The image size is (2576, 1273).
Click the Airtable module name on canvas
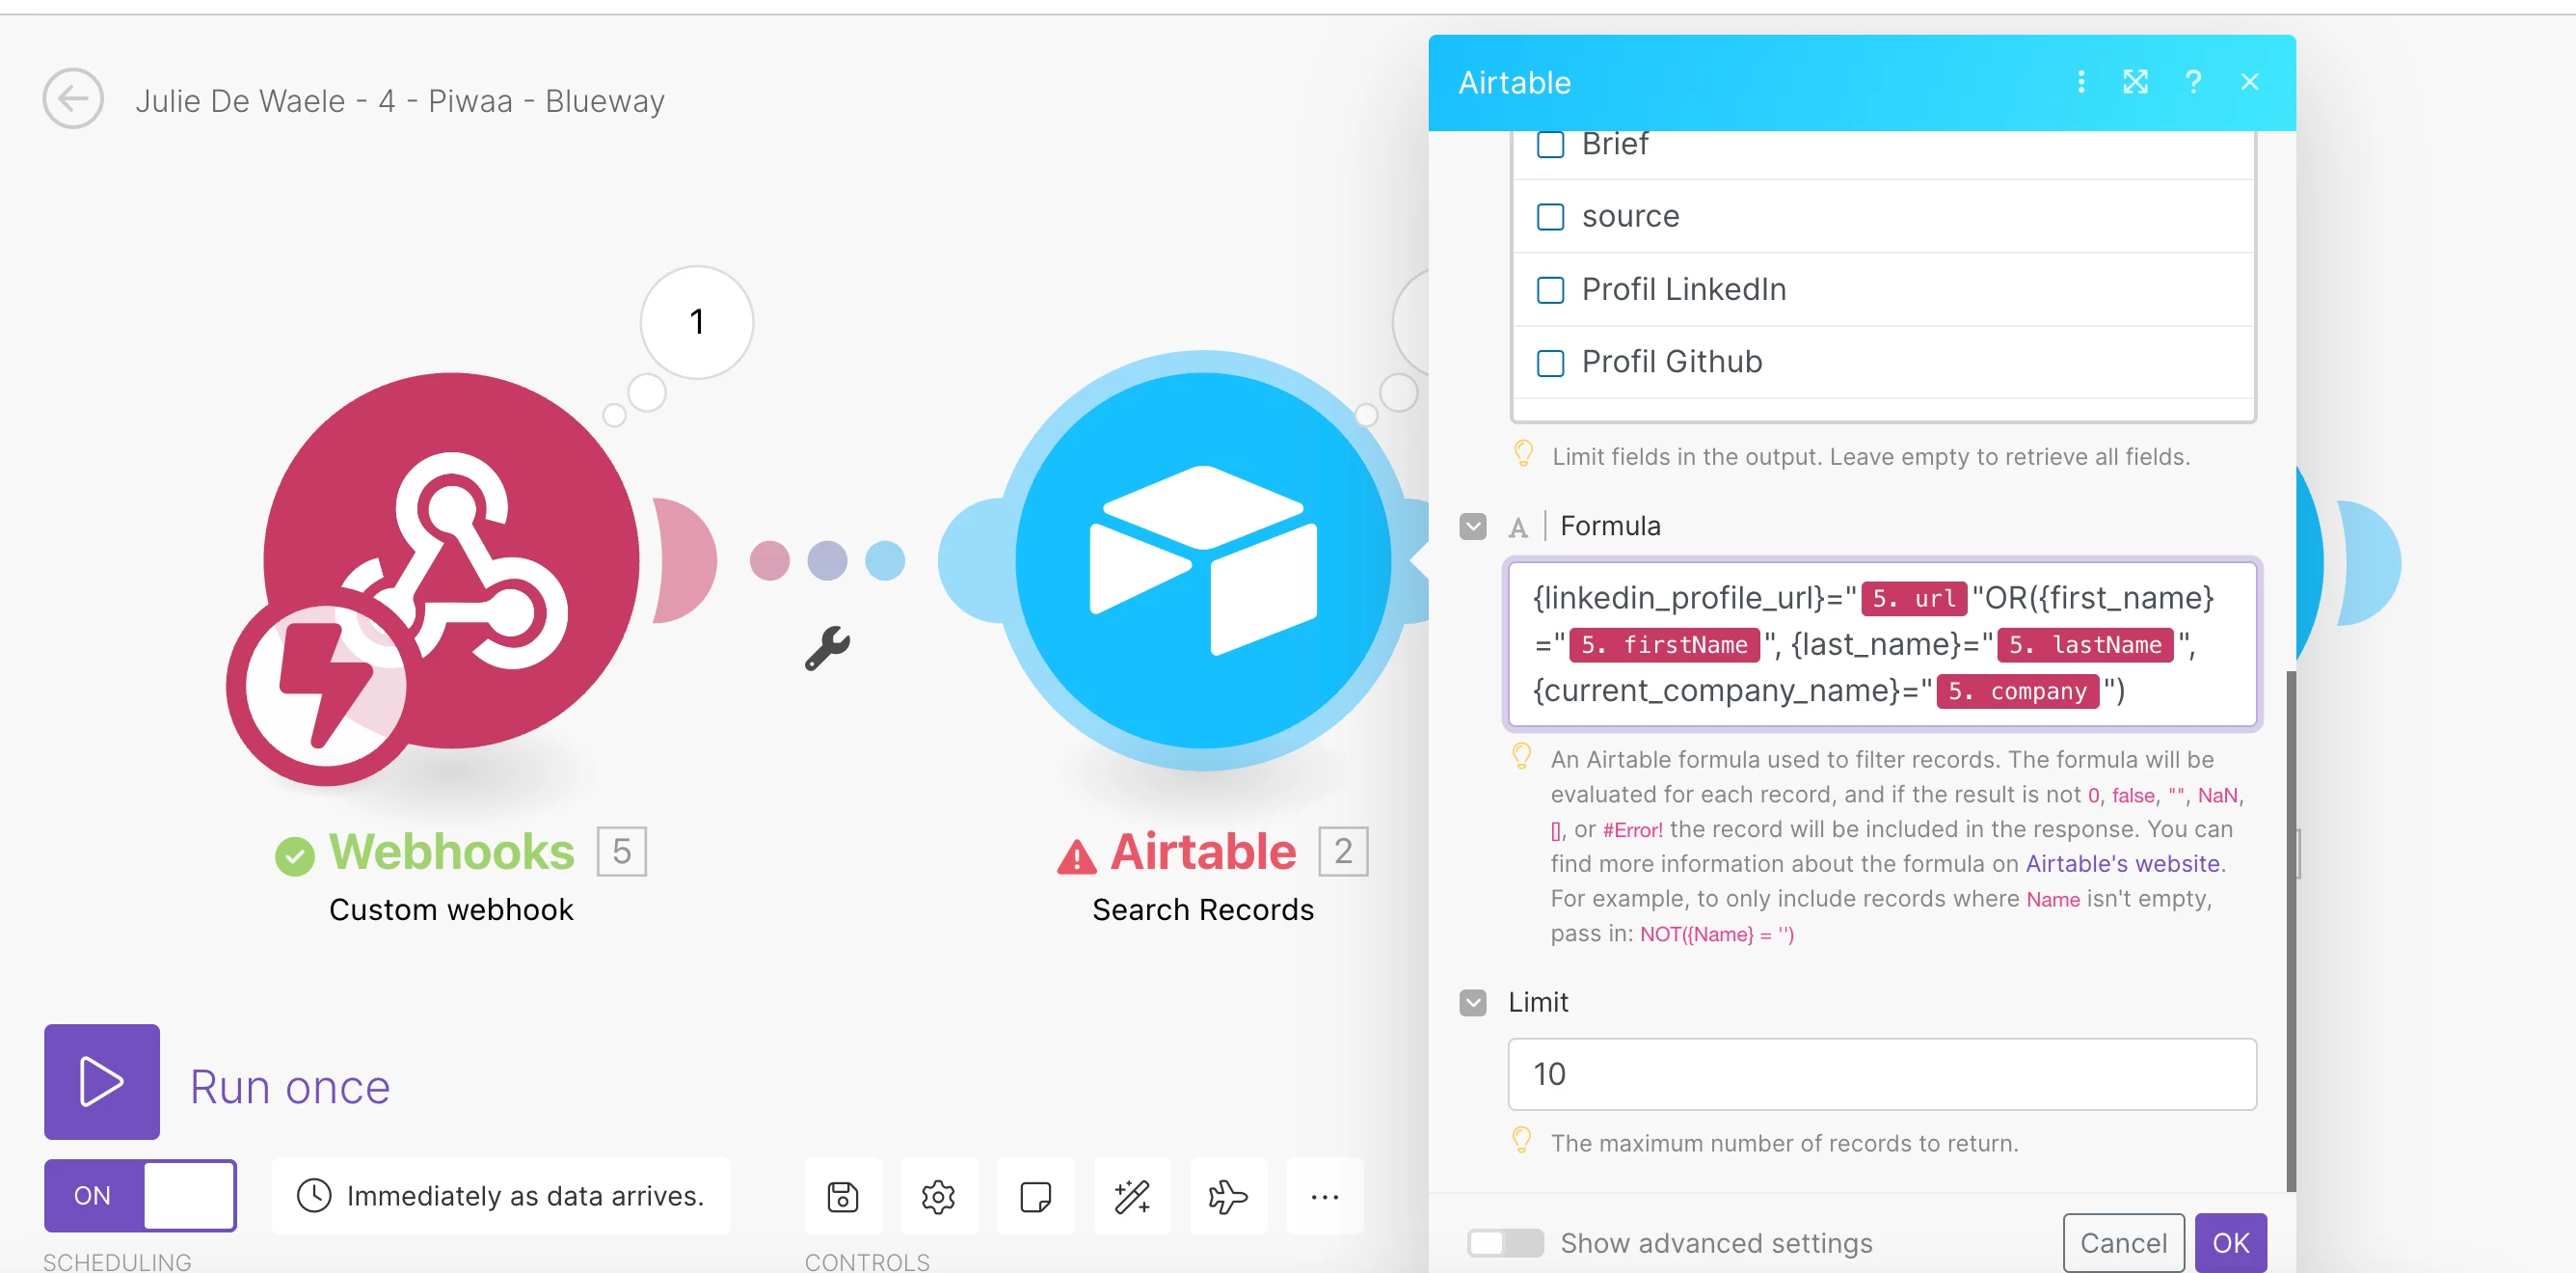[1203, 852]
